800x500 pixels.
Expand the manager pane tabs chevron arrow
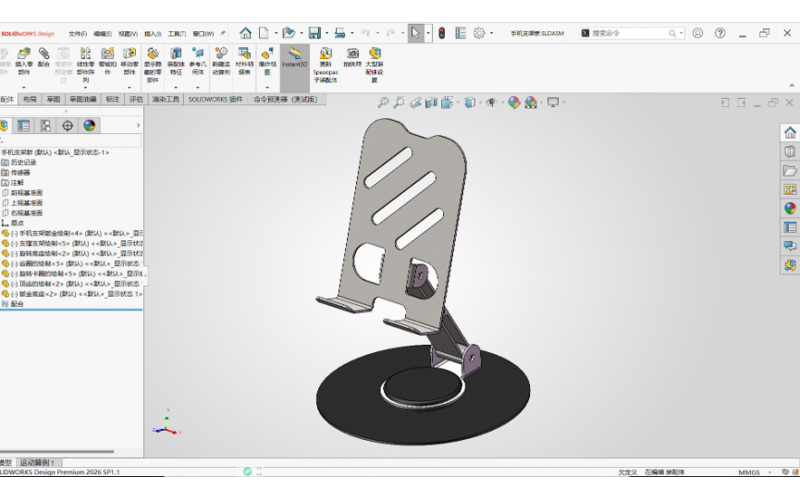point(138,126)
